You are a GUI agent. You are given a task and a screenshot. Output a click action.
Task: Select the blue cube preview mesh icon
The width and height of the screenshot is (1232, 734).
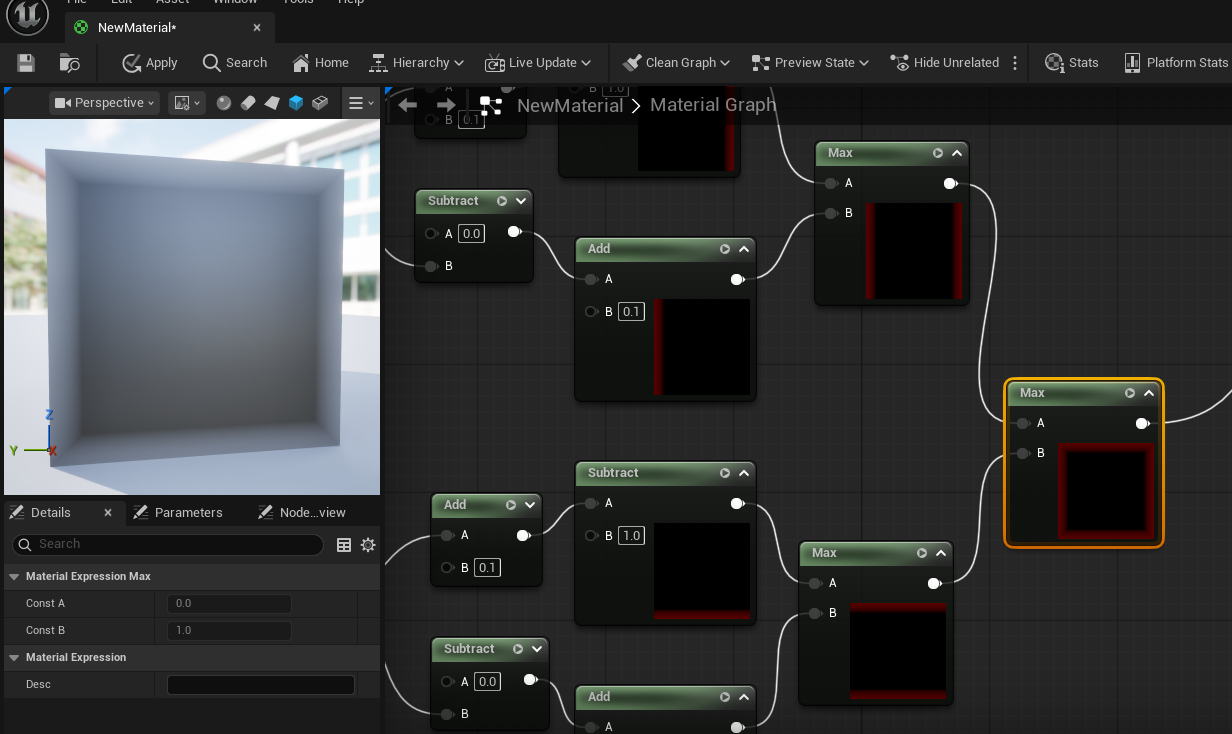(x=296, y=102)
